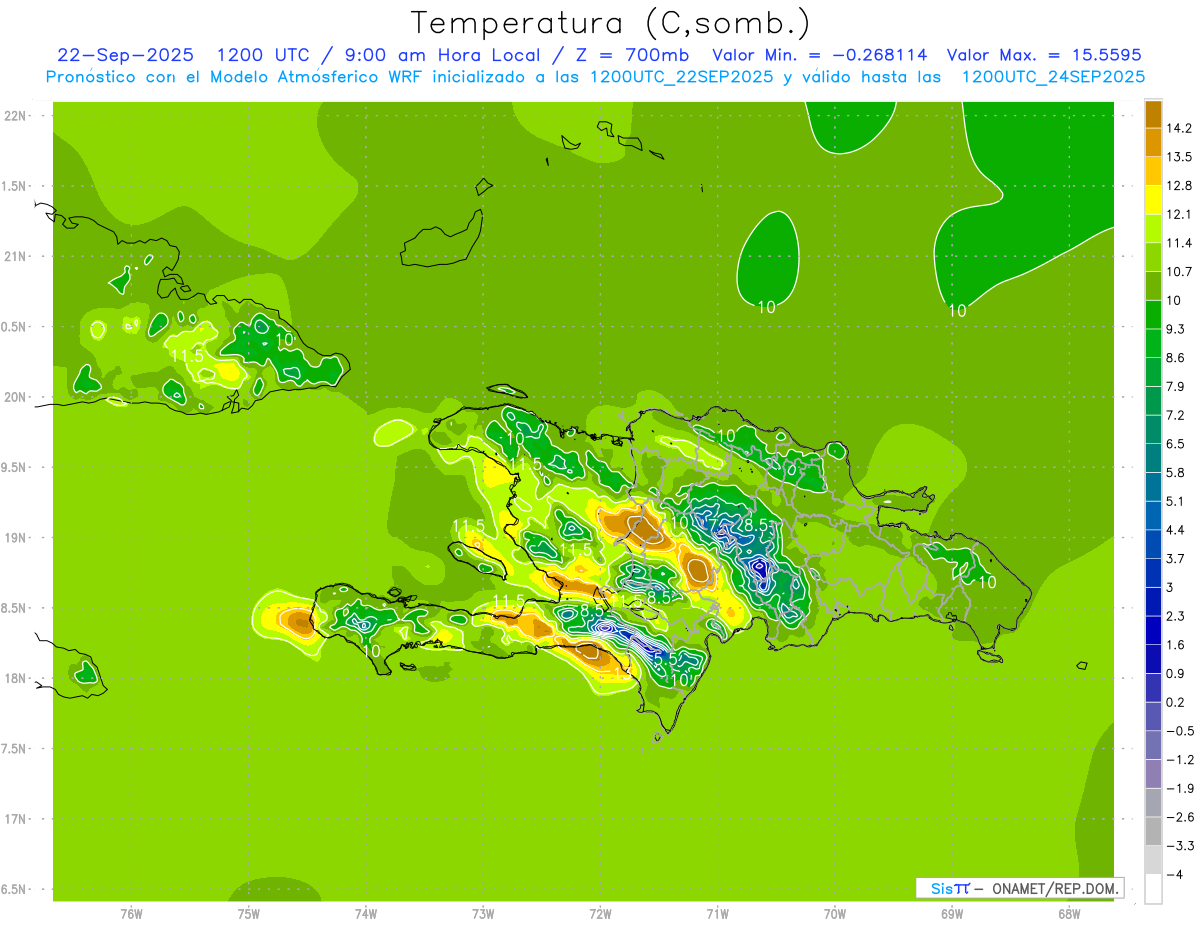Click the 76W longitude axis label

pos(131,913)
